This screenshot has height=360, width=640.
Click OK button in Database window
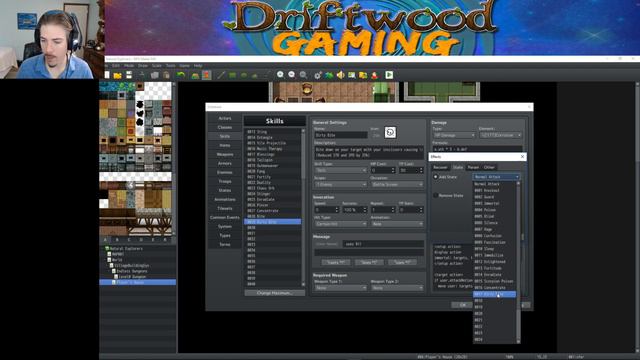(x=462, y=305)
